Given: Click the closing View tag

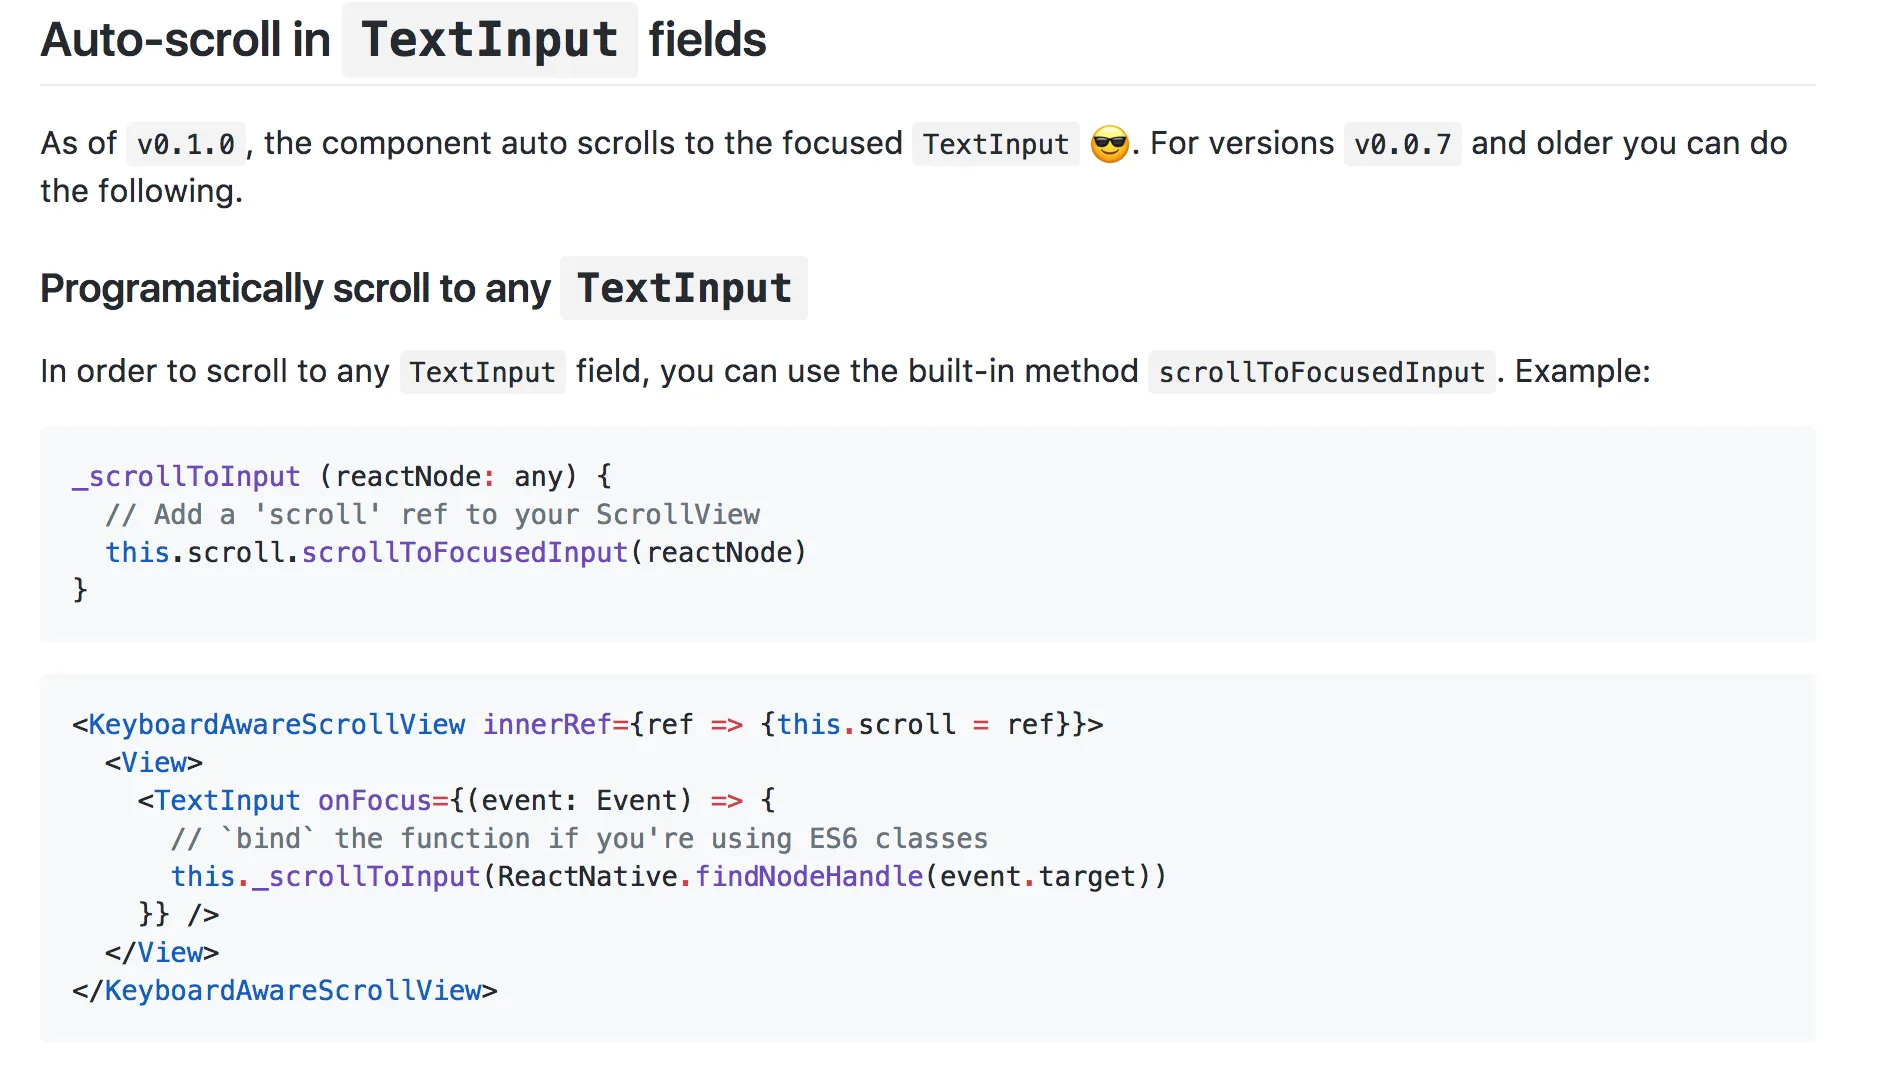Looking at the screenshot, I should [x=162, y=953].
